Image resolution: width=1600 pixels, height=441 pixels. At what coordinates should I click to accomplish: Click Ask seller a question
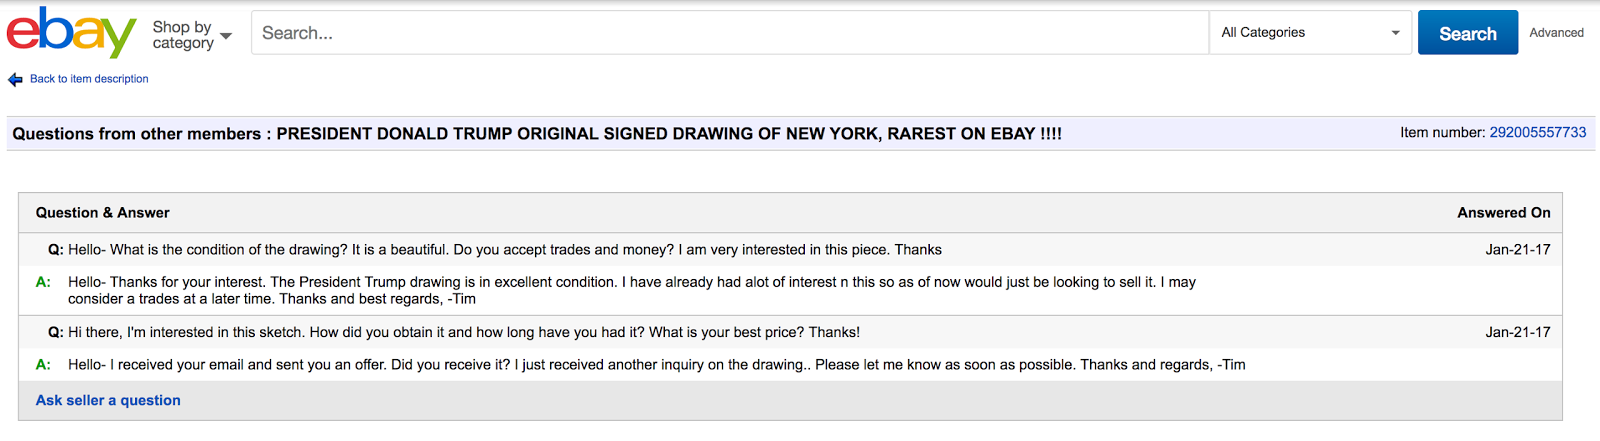(x=108, y=400)
